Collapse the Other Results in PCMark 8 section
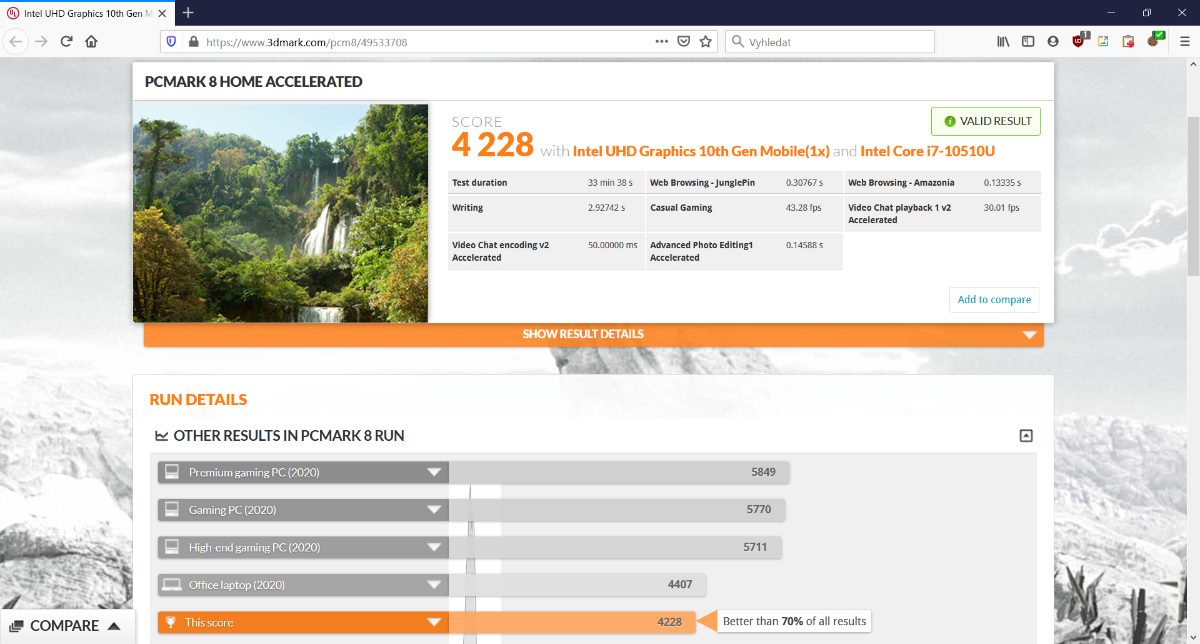Image resolution: width=1200 pixels, height=644 pixels. [x=1025, y=436]
